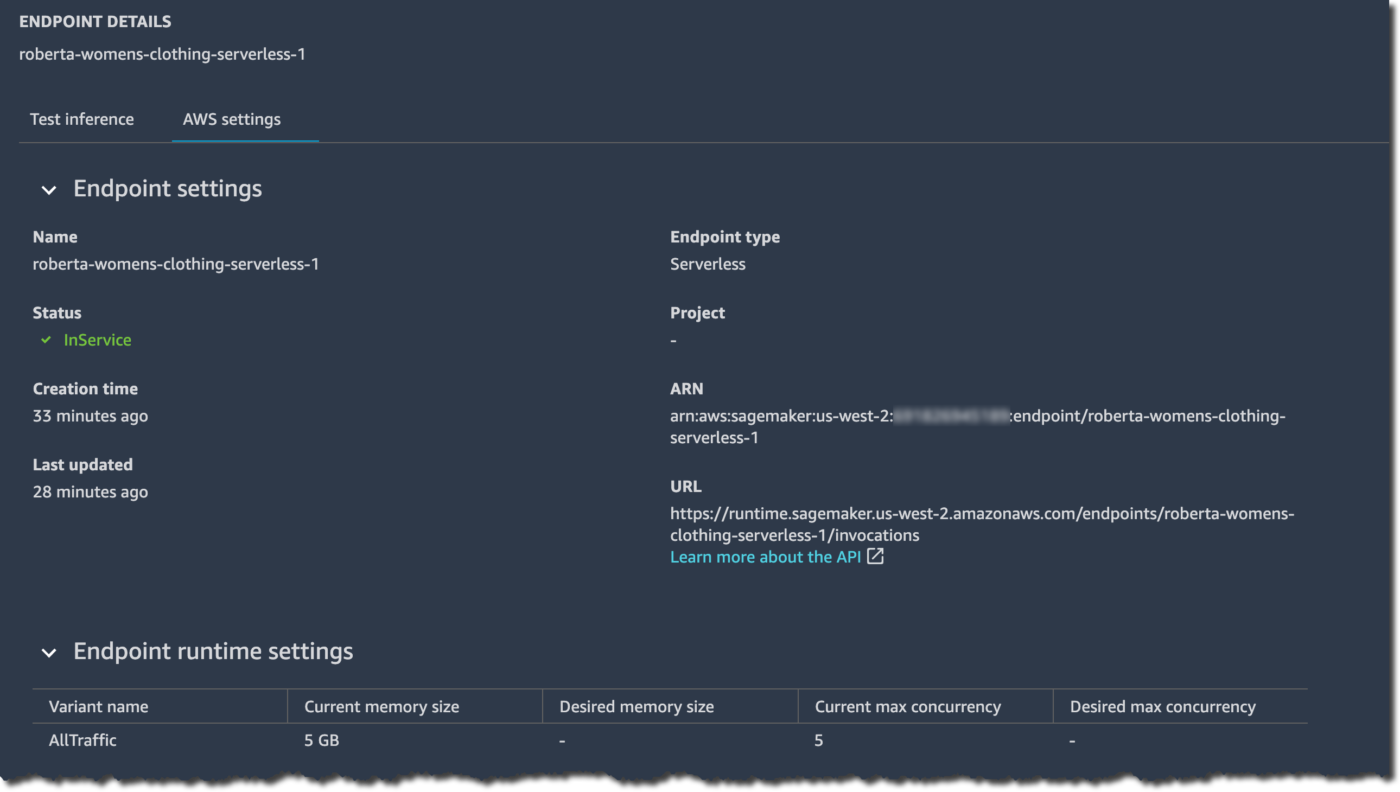The width and height of the screenshot is (1400, 792).
Task: Open the "Learn more about the API" link
Action: (x=766, y=556)
